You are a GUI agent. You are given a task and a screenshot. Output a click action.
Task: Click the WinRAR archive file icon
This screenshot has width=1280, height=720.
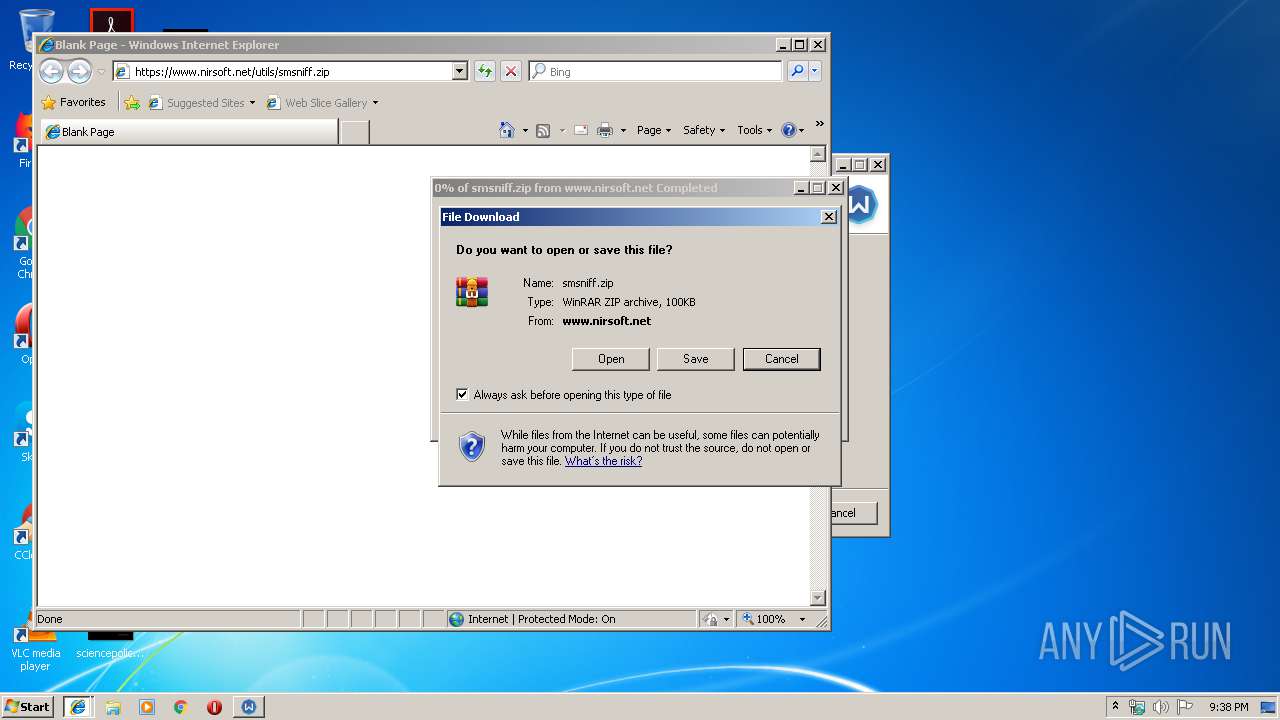(x=472, y=292)
